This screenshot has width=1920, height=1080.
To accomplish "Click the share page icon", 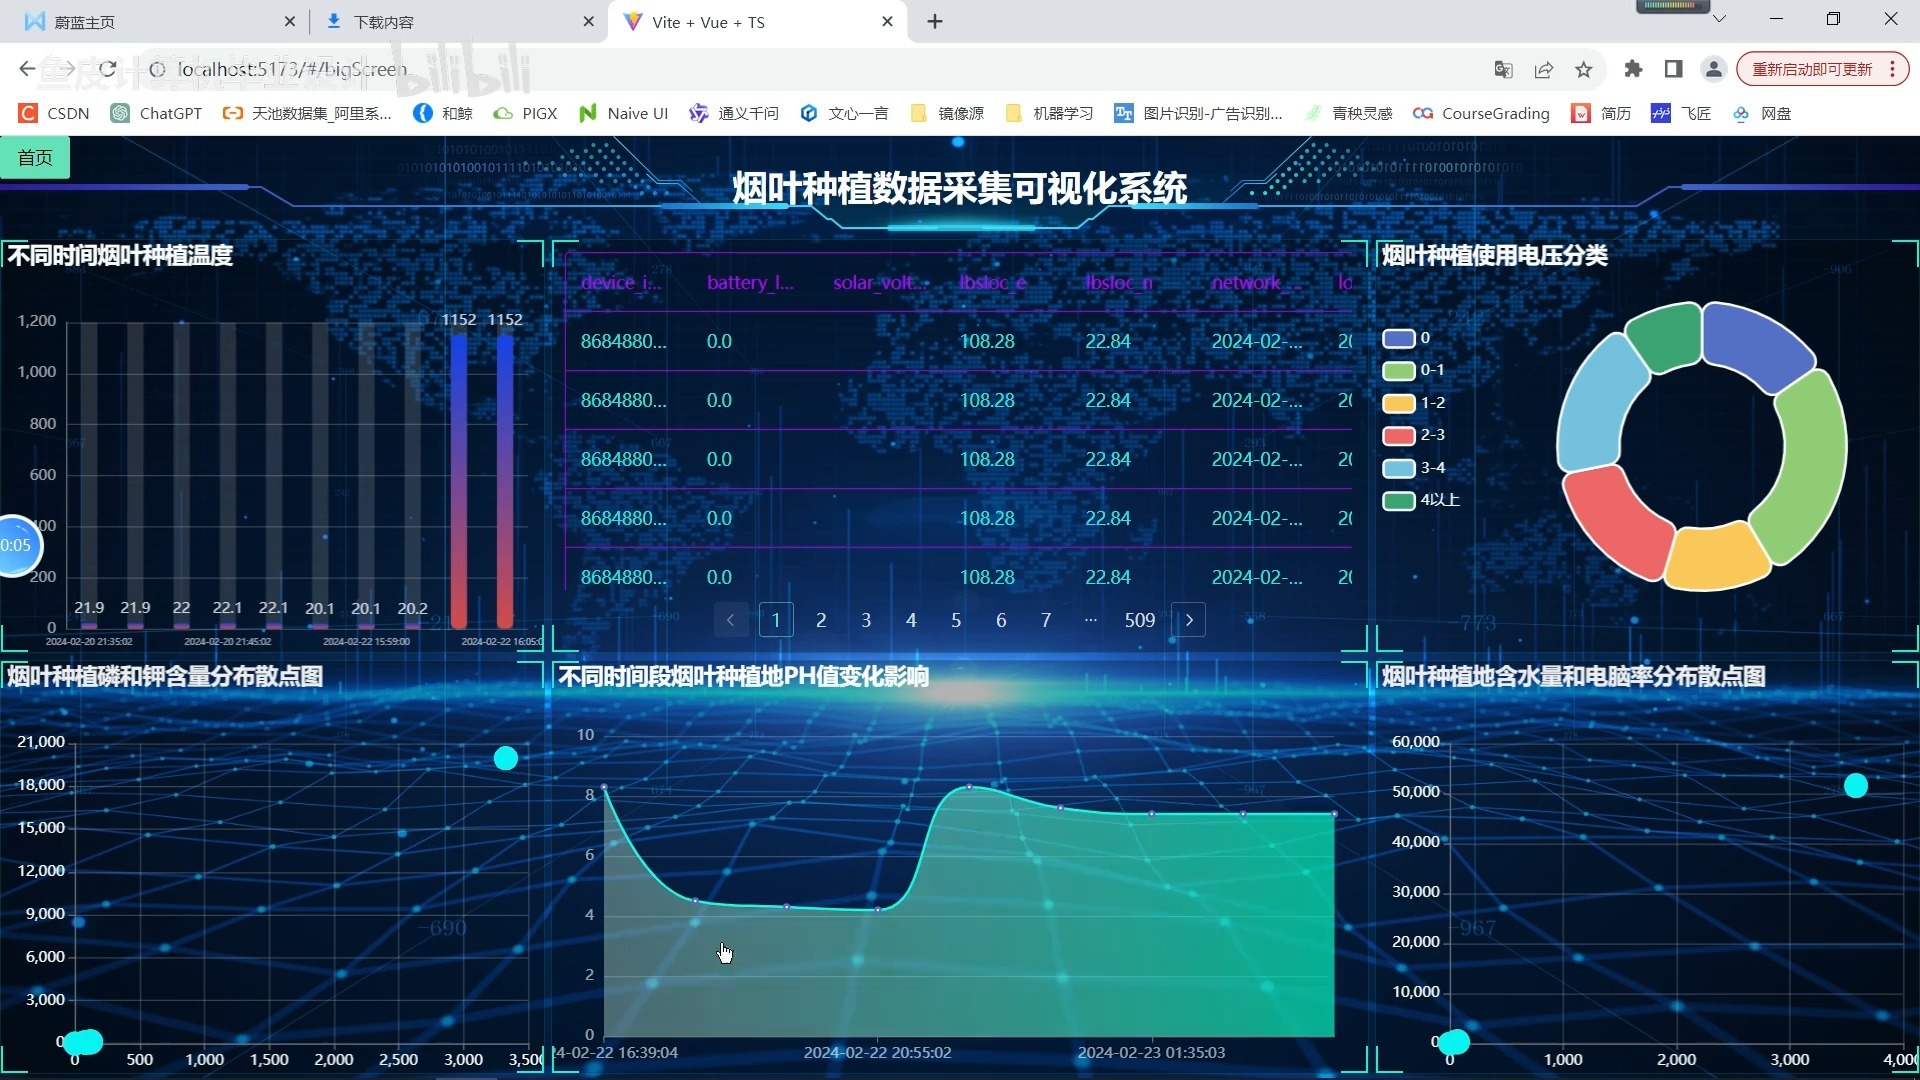I will (1543, 69).
